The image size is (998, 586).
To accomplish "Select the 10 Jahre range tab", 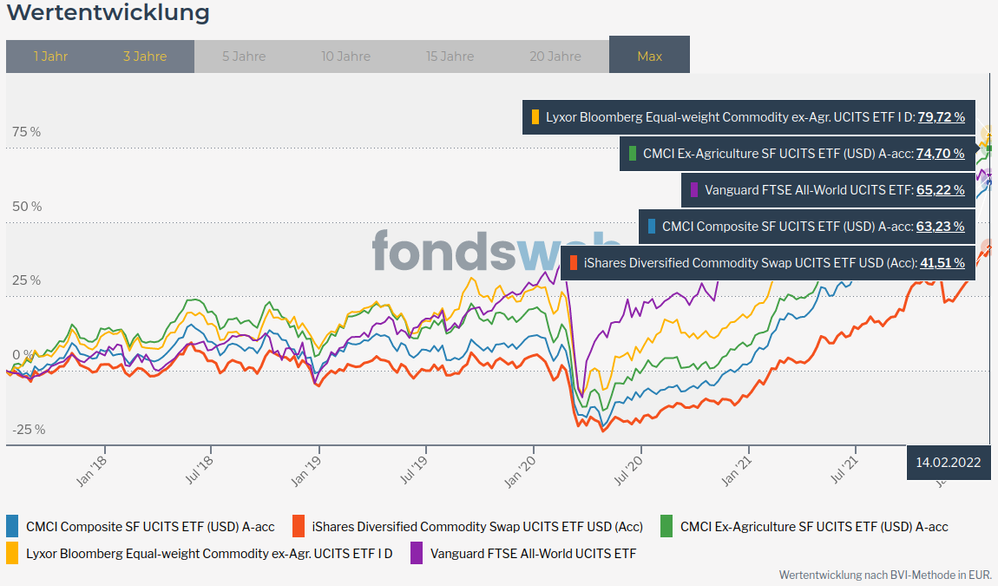I will (x=346, y=56).
